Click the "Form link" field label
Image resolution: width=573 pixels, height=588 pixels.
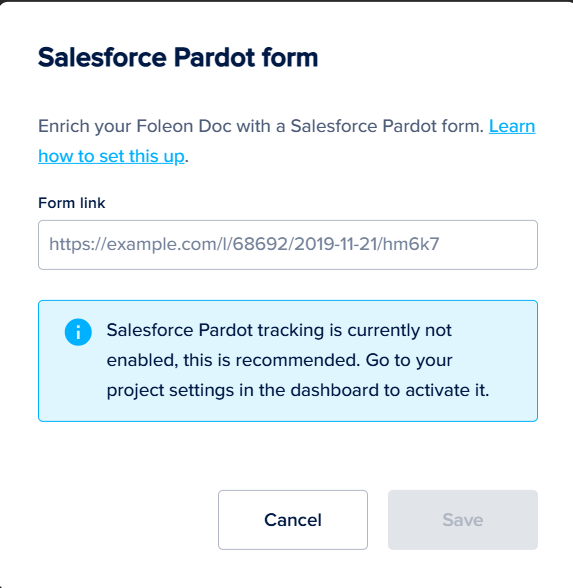point(72,203)
